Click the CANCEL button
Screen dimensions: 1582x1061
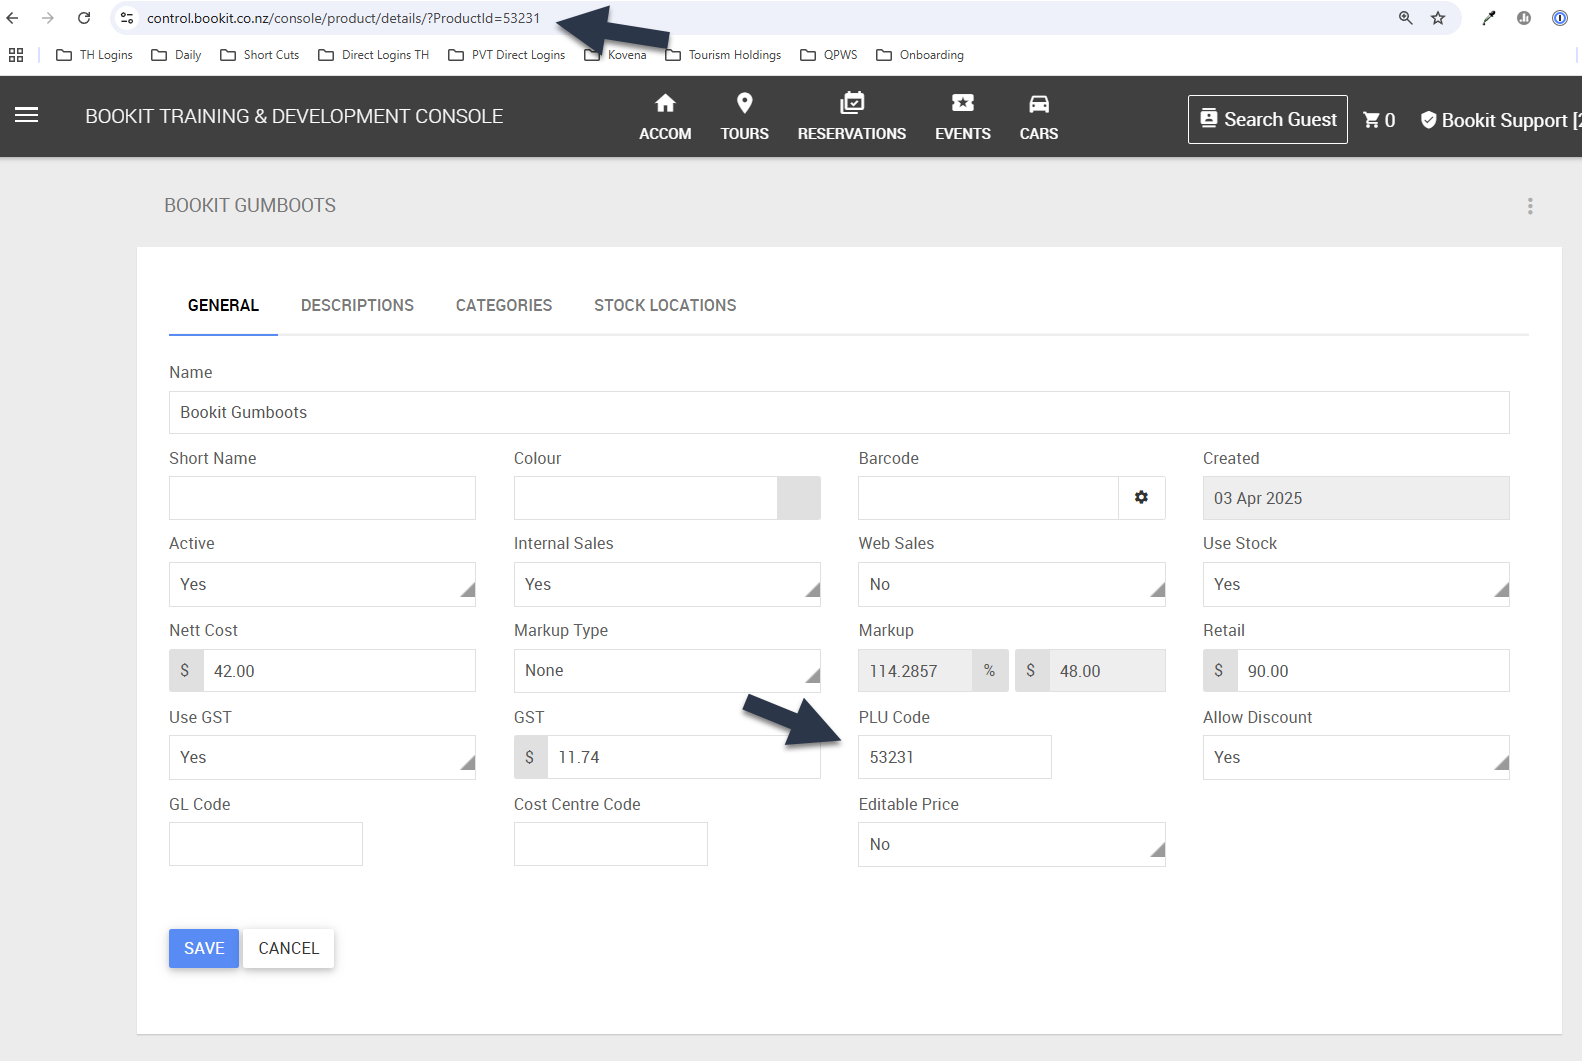pos(289,948)
